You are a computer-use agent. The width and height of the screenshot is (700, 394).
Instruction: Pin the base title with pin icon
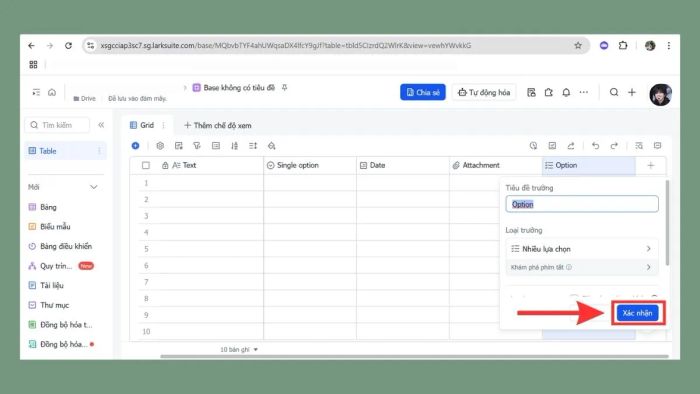pyautogui.click(x=284, y=87)
